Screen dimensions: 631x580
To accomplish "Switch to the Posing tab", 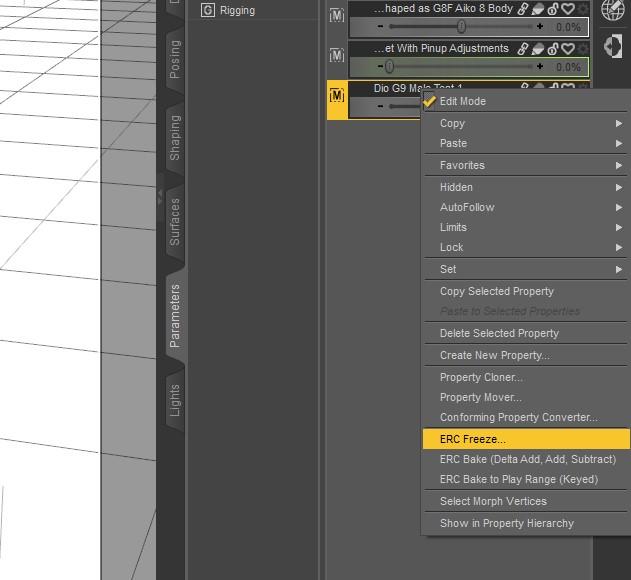I will [x=175, y=59].
